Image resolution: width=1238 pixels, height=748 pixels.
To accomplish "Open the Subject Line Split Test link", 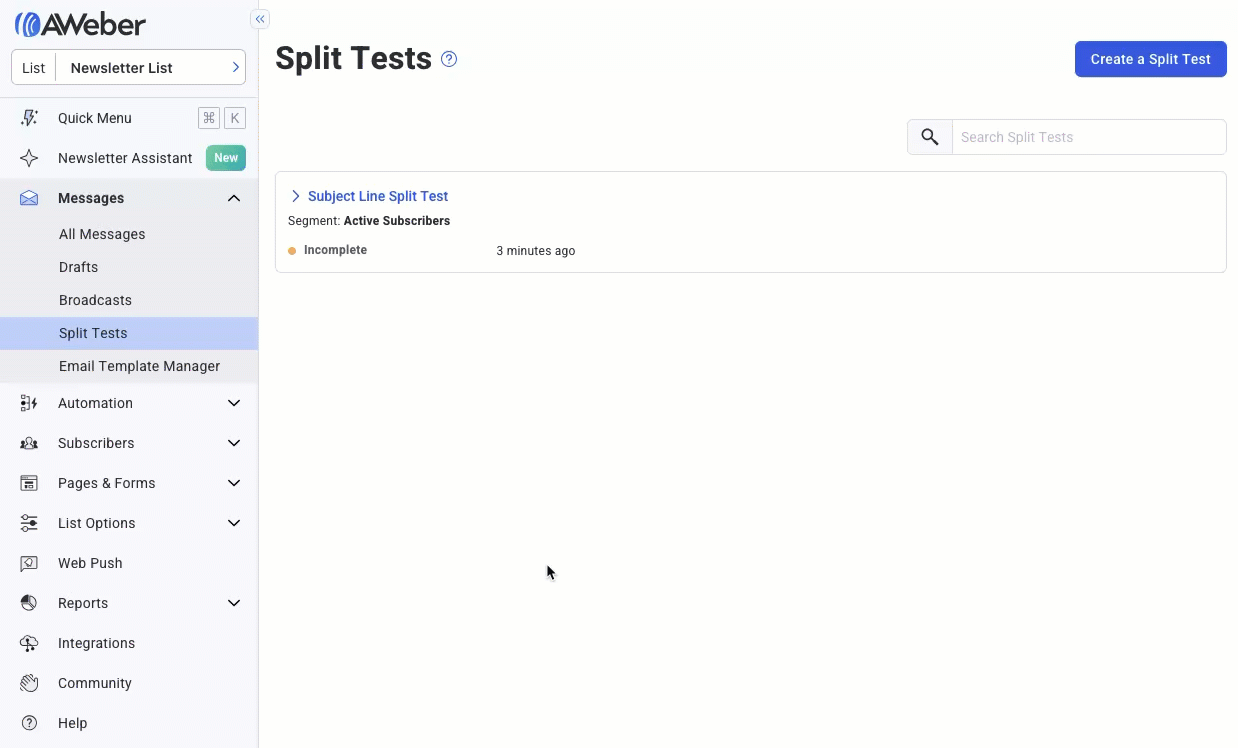I will 377,196.
